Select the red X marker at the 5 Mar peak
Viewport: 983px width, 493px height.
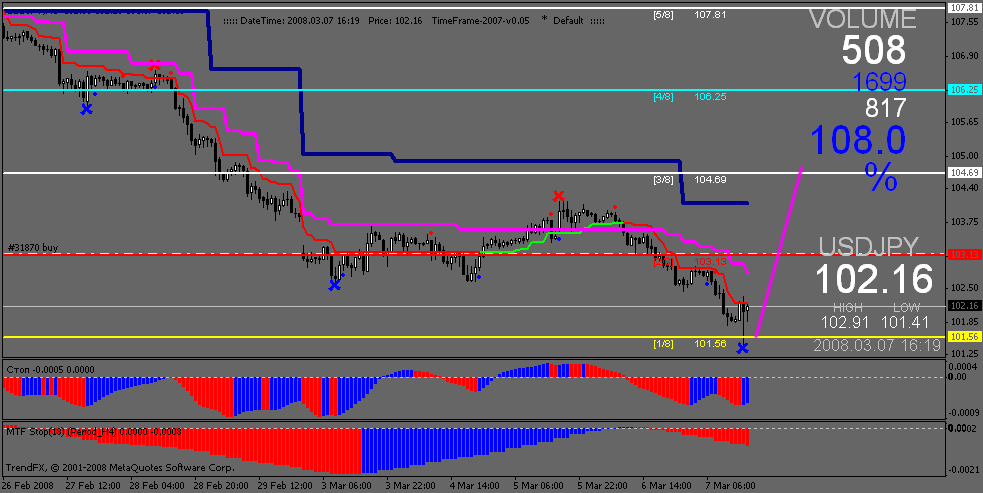(558, 197)
